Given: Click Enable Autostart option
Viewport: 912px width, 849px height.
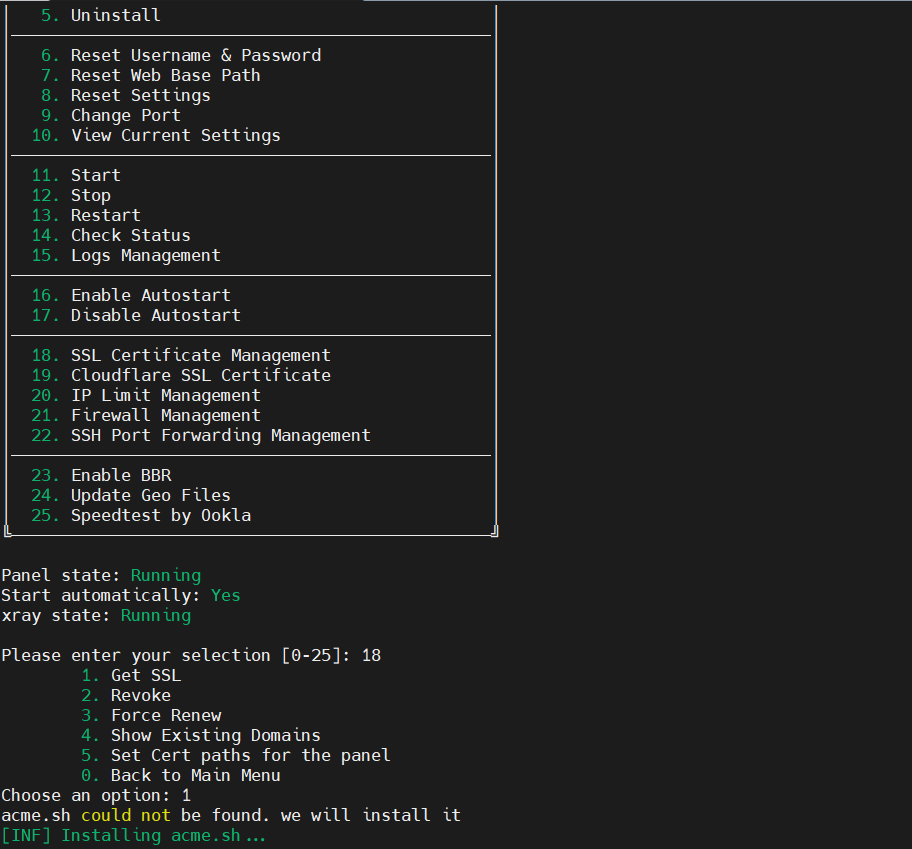Looking at the screenshot, I should point(150,295).
